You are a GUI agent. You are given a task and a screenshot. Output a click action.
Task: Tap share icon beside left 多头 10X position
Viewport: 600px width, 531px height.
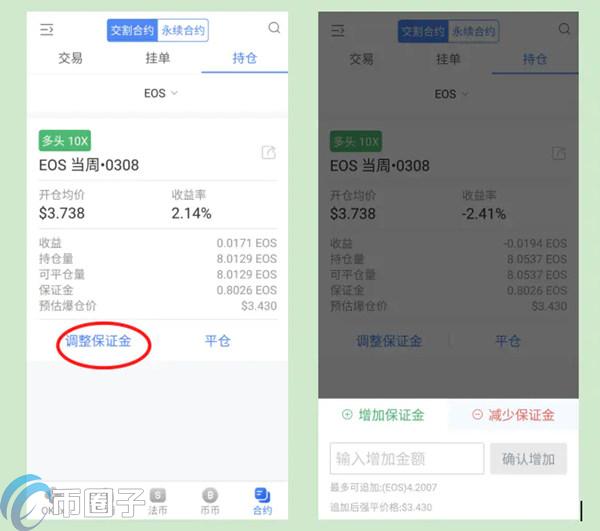(x=269, y=152)
